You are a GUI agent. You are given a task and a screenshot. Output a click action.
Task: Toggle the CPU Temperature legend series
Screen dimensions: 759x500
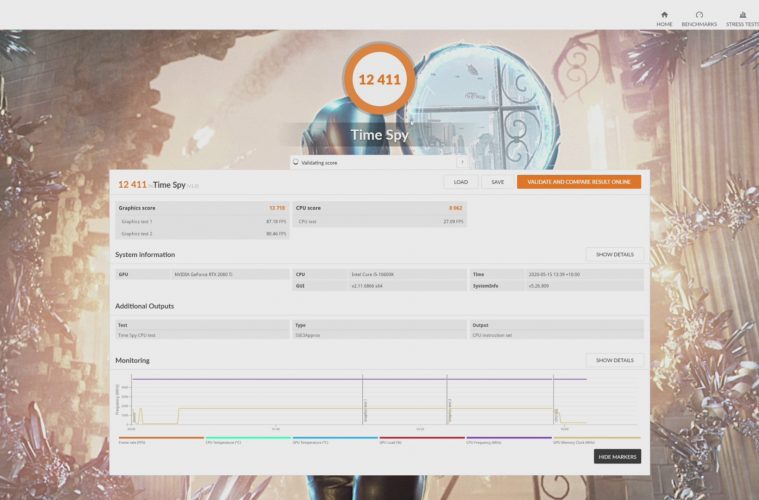[x=248, y=440]
